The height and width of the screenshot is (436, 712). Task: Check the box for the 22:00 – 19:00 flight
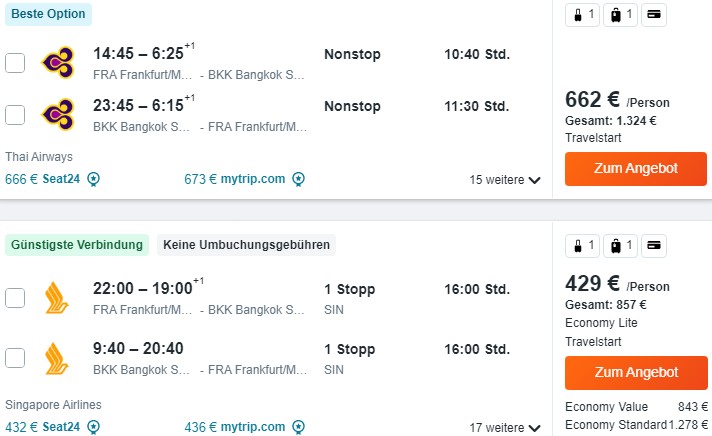click(15, 298)
